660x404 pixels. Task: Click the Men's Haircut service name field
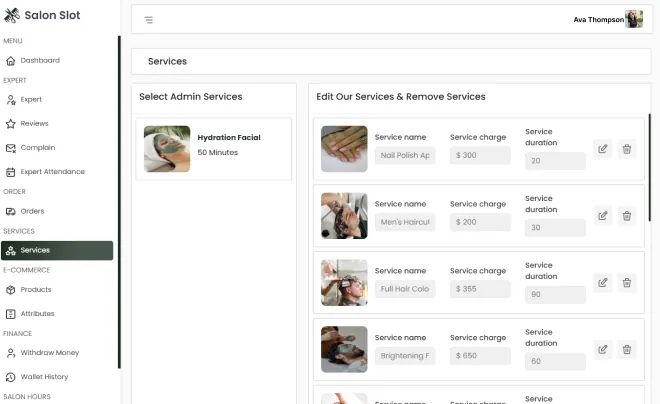click(x=405, y=222)
